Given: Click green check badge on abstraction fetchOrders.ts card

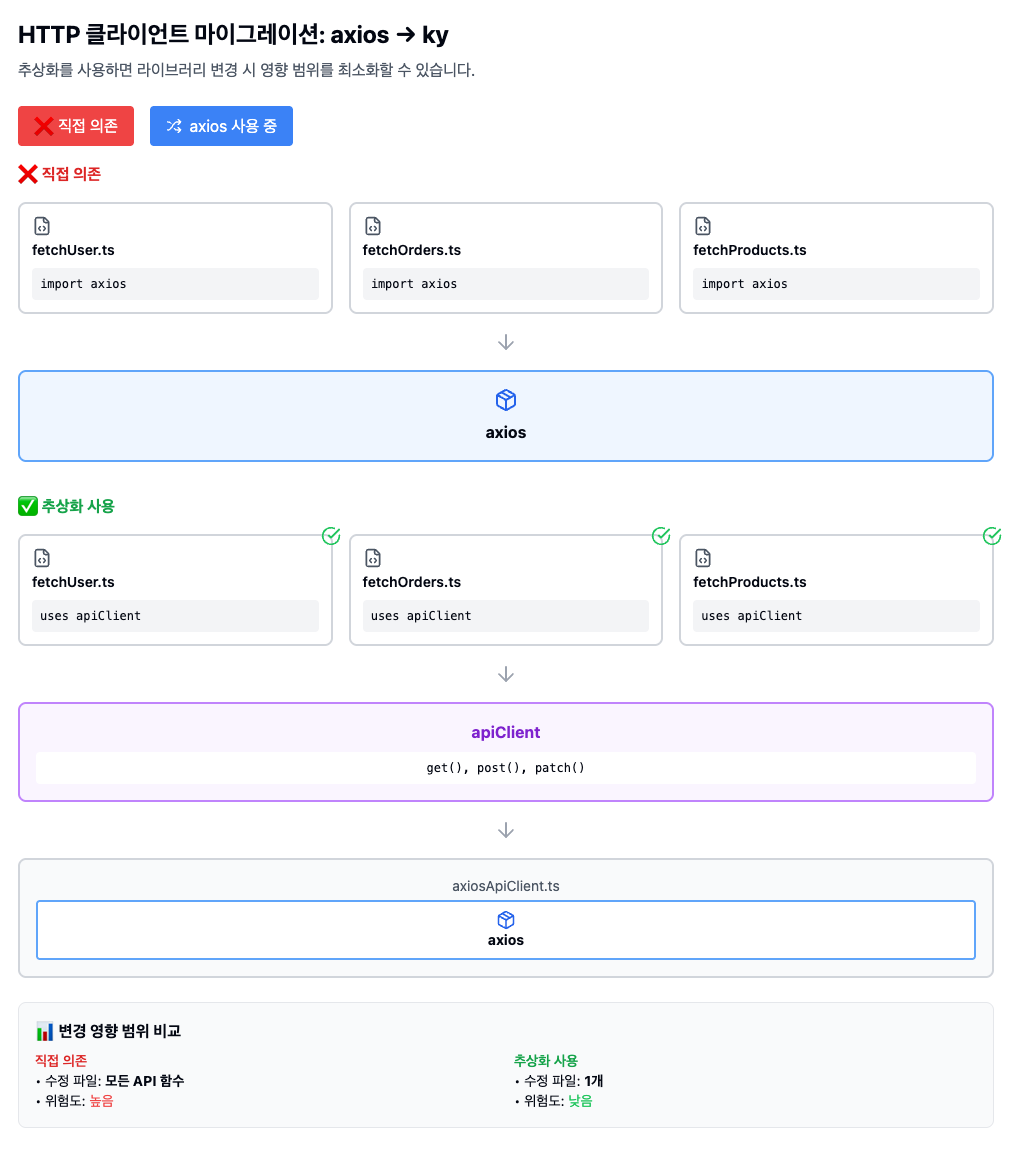Looking at the screenshot, I should click(x=662, y=536).
